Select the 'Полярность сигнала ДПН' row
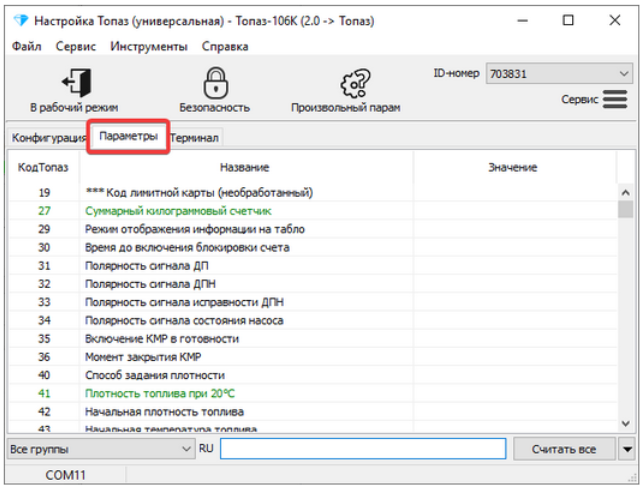 313,284
